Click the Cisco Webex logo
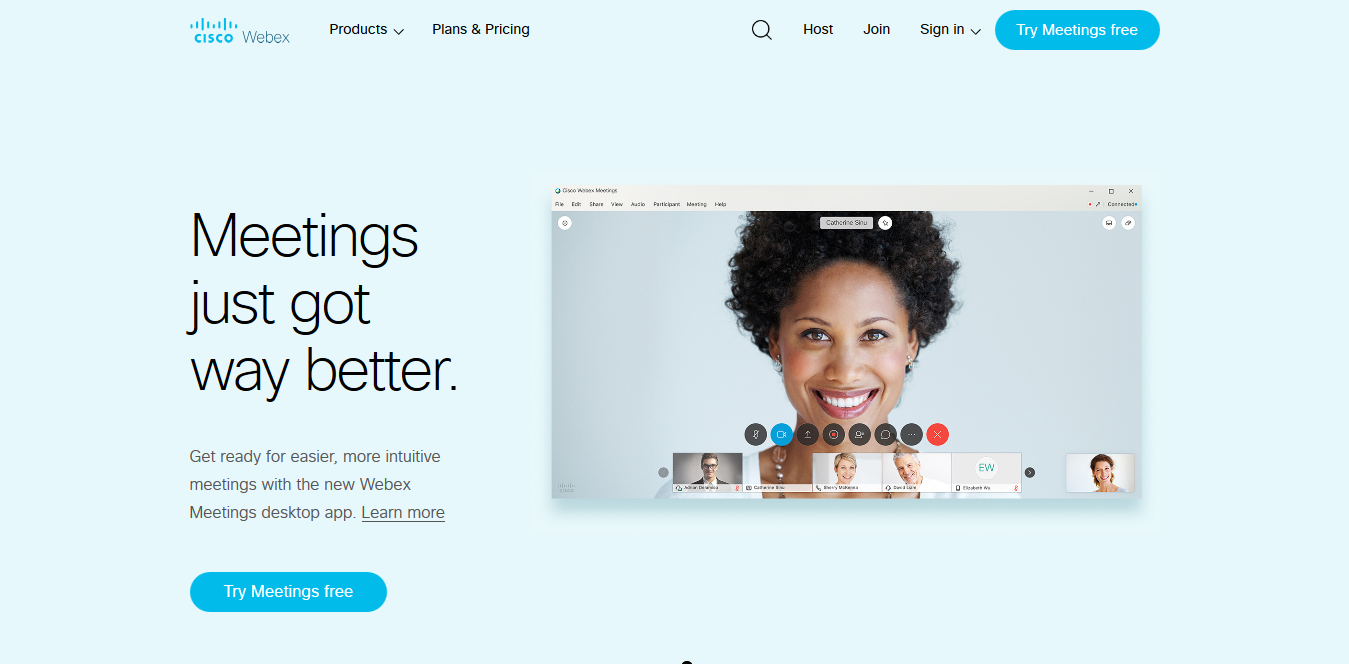The height and width of the screenshot is (664, 1349). tap(240, 30)
